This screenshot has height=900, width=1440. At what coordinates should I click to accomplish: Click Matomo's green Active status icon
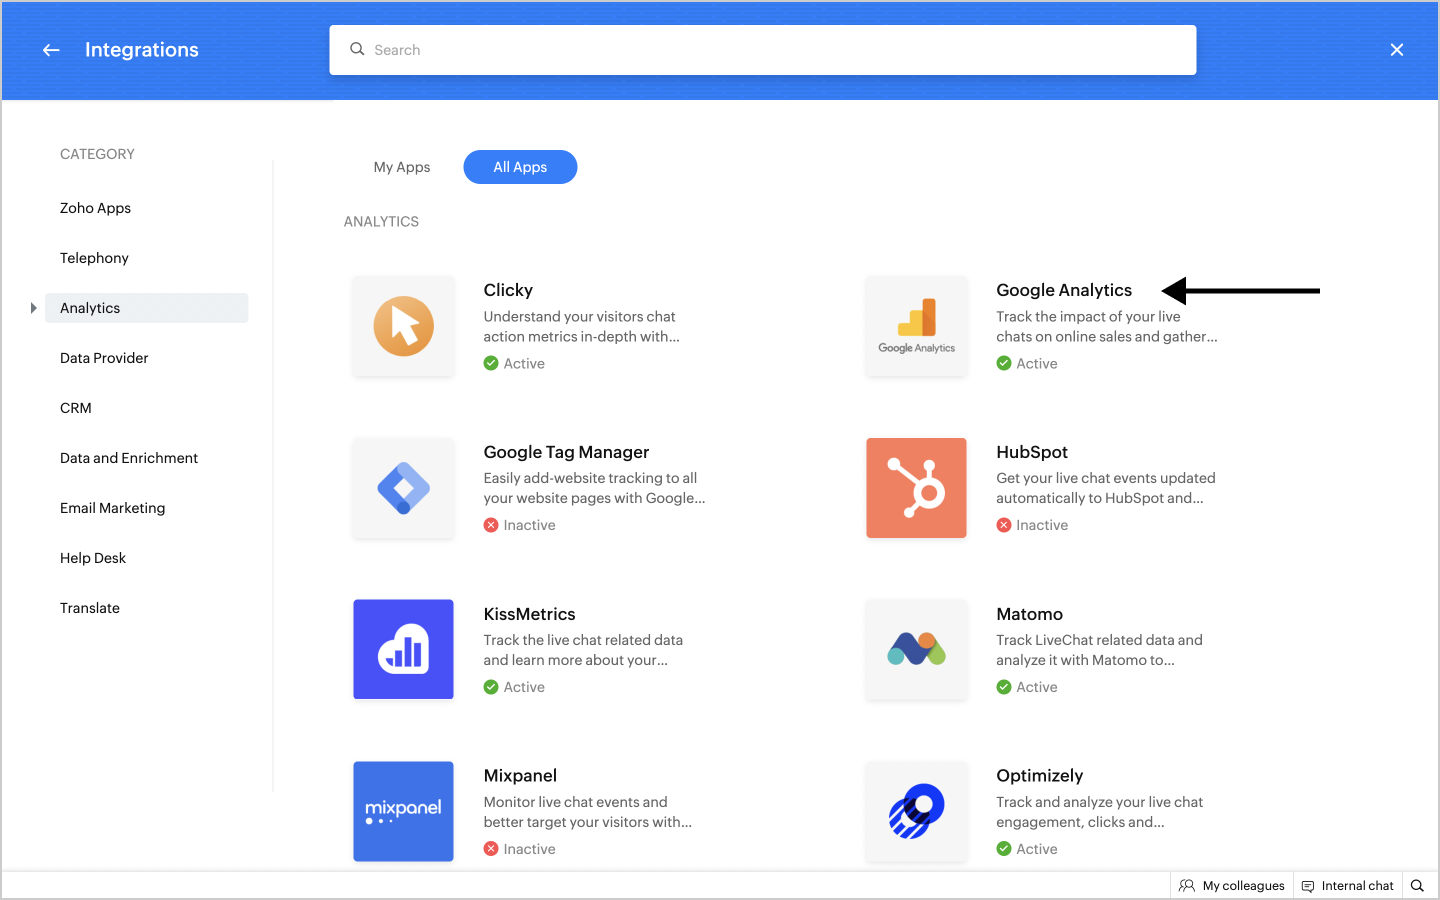tap(1004, 687)
